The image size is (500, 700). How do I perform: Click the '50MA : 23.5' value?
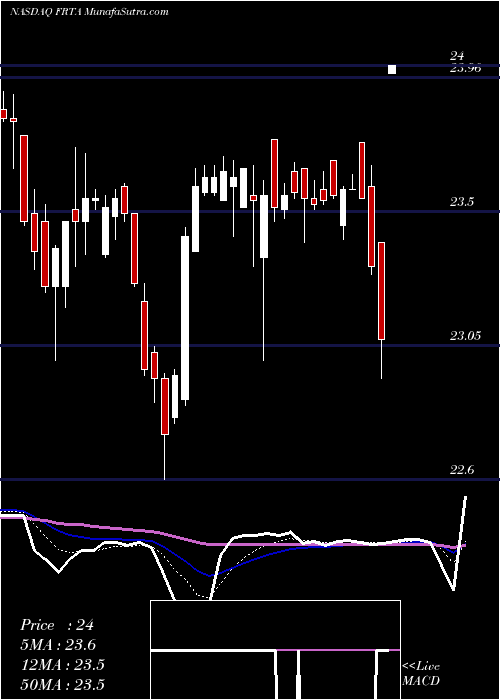pos(62,684)
